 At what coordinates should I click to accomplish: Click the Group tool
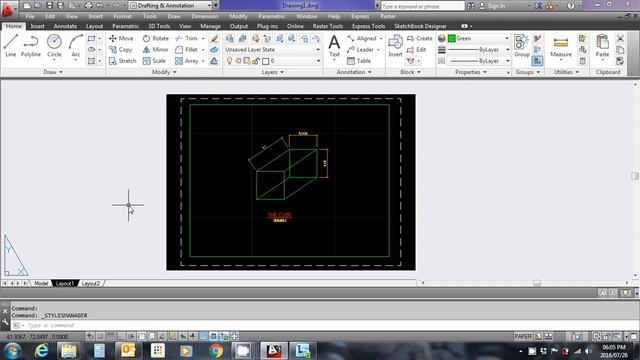click(522, 45)
